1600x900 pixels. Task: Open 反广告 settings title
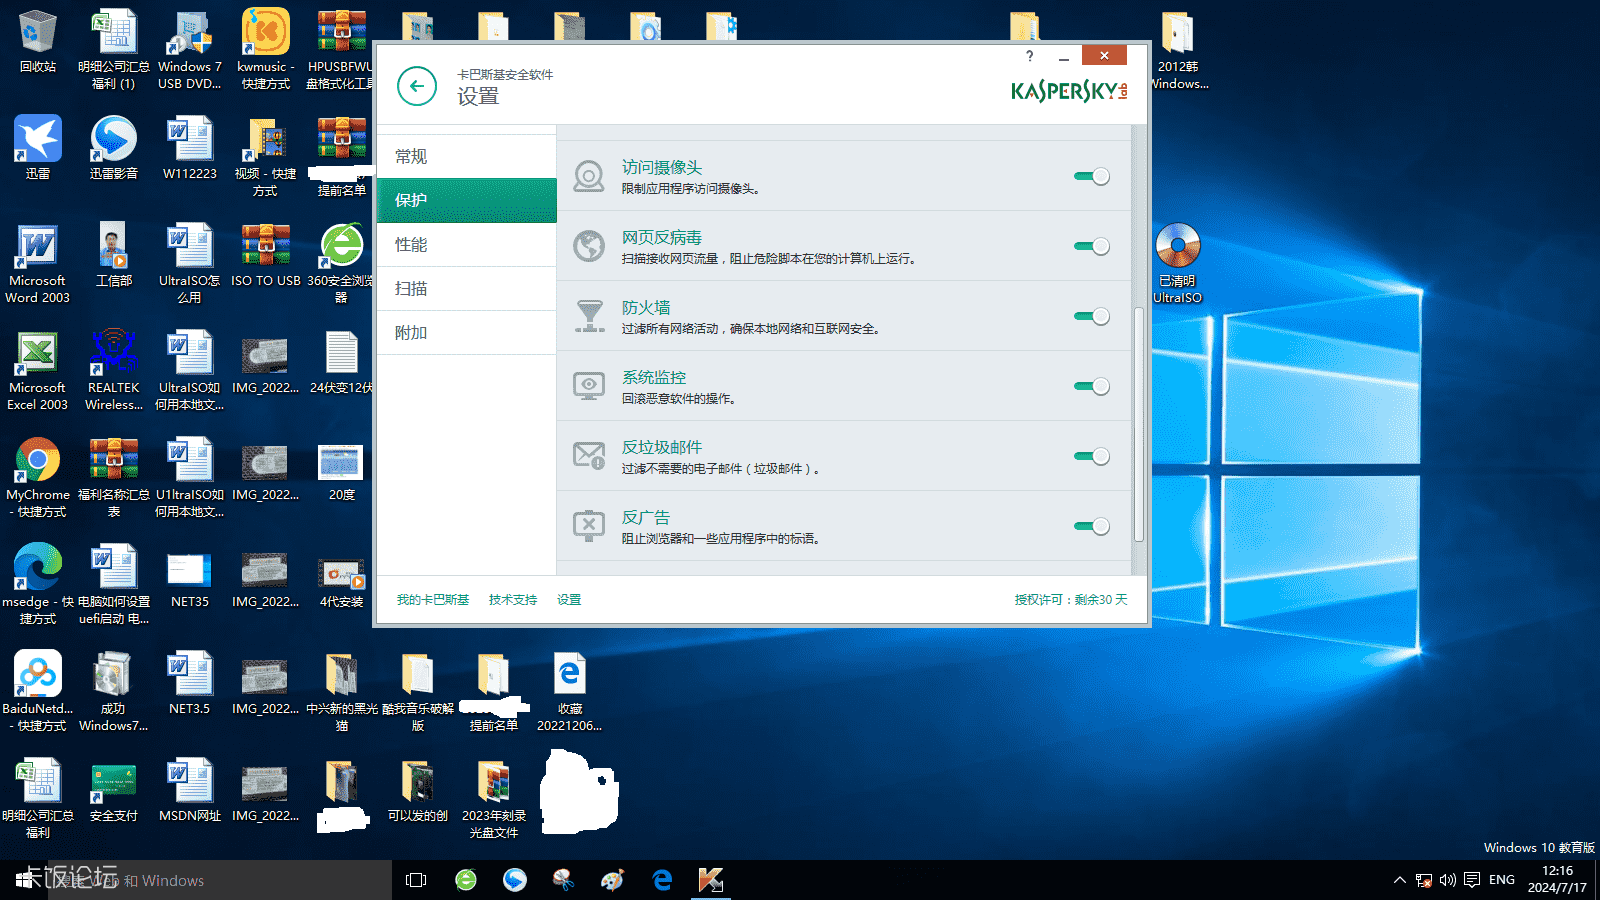click(646, 517)
